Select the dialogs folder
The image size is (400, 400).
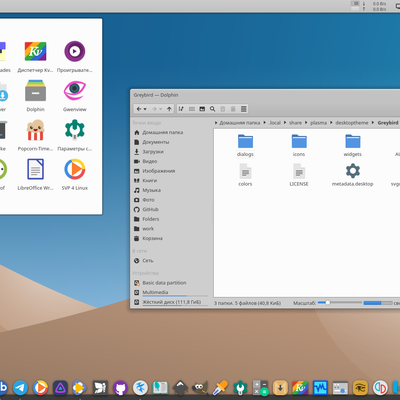click(245, 145)
